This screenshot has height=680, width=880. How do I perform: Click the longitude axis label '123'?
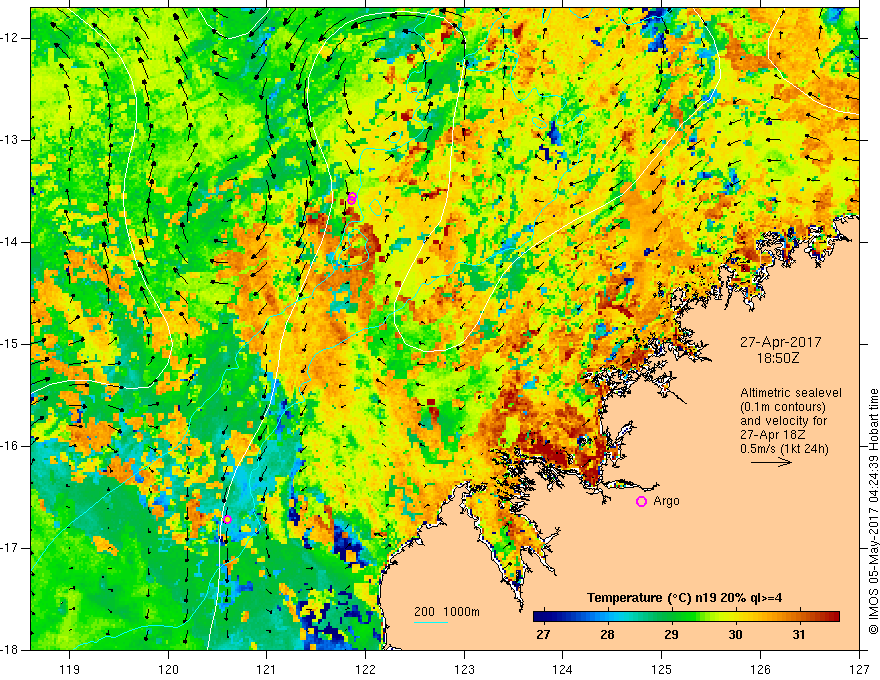464,669
